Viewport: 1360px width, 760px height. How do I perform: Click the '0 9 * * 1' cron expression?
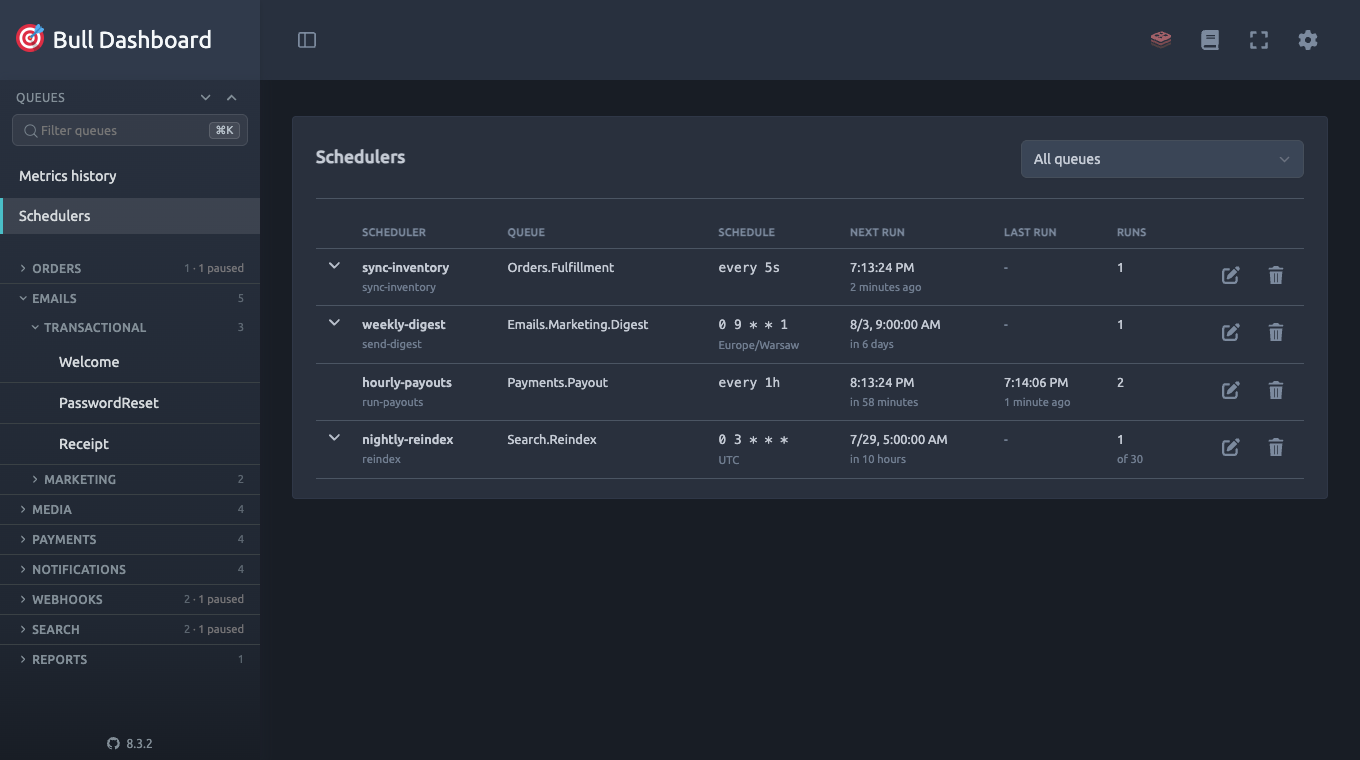coord(753,324)
